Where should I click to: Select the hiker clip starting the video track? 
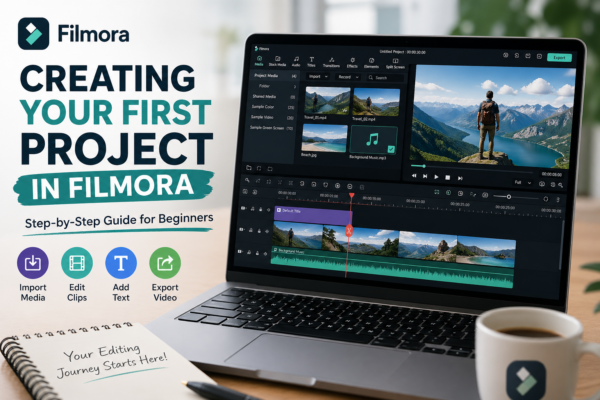[298, 235]
